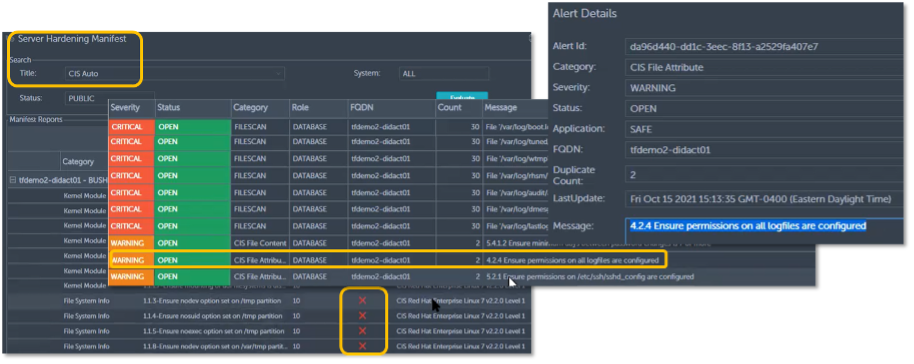
Task: Click the Application field showing SAFE
Action: tap(764, 129)
